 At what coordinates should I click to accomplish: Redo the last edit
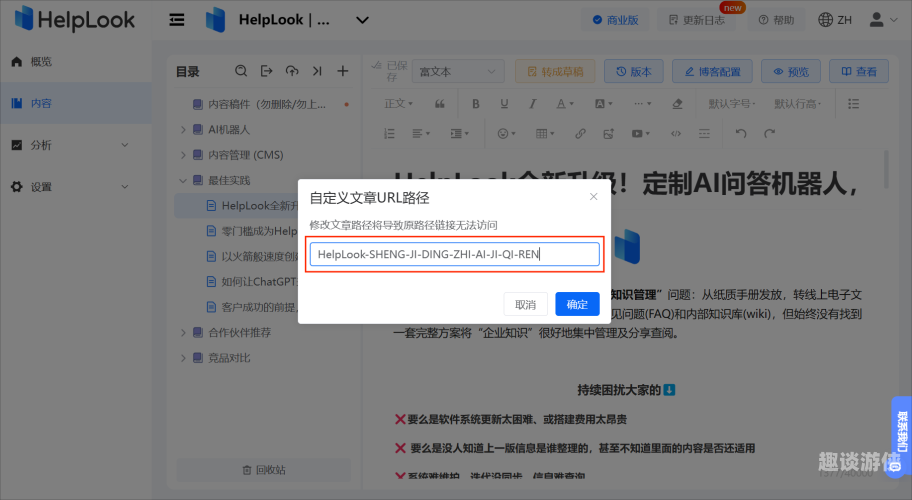coord(770,134)
